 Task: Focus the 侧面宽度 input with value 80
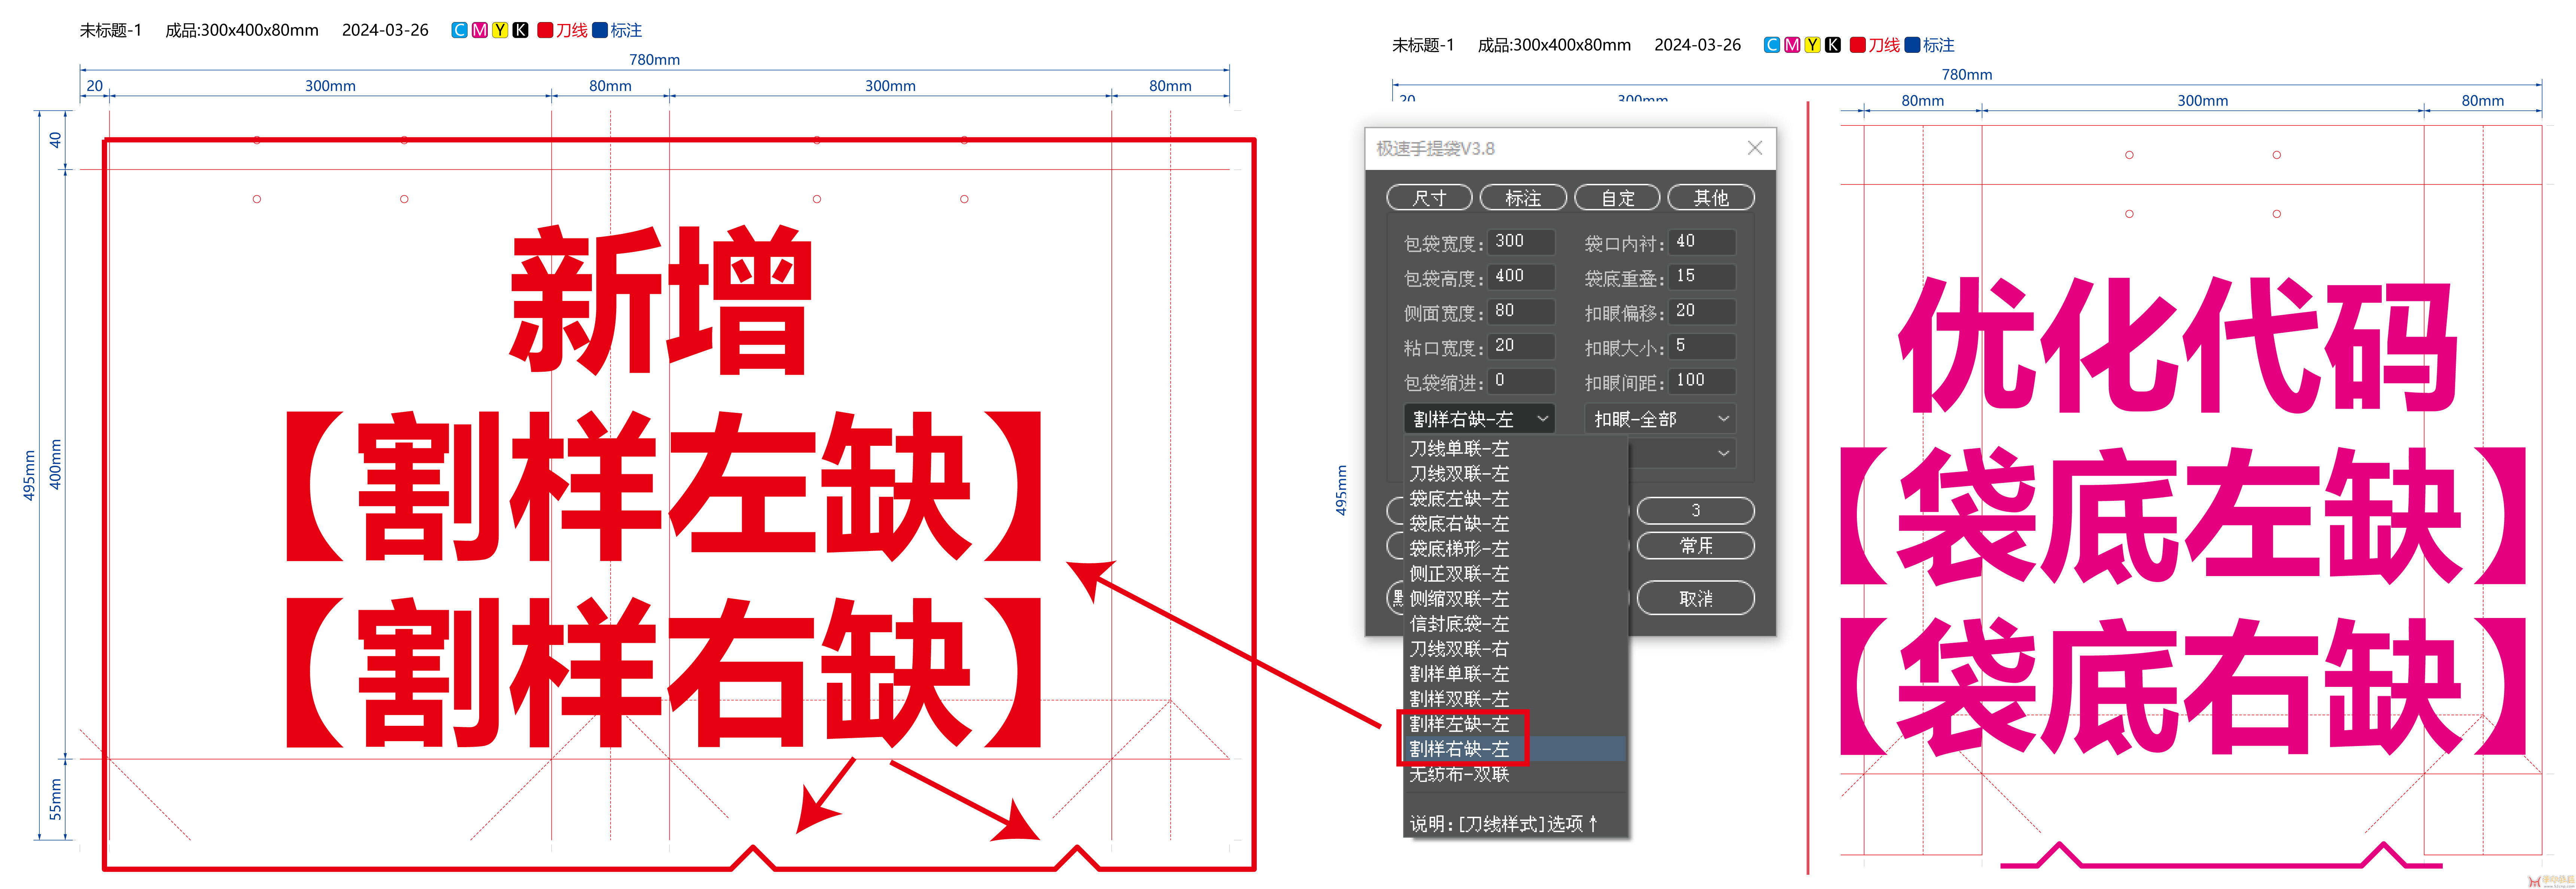1521,312
